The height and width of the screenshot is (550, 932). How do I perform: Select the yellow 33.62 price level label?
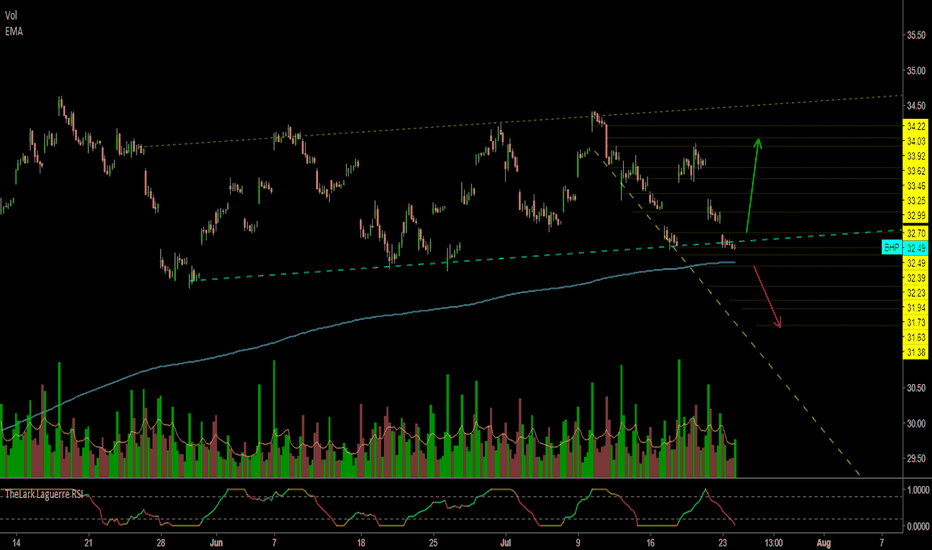tap(915, 171)
